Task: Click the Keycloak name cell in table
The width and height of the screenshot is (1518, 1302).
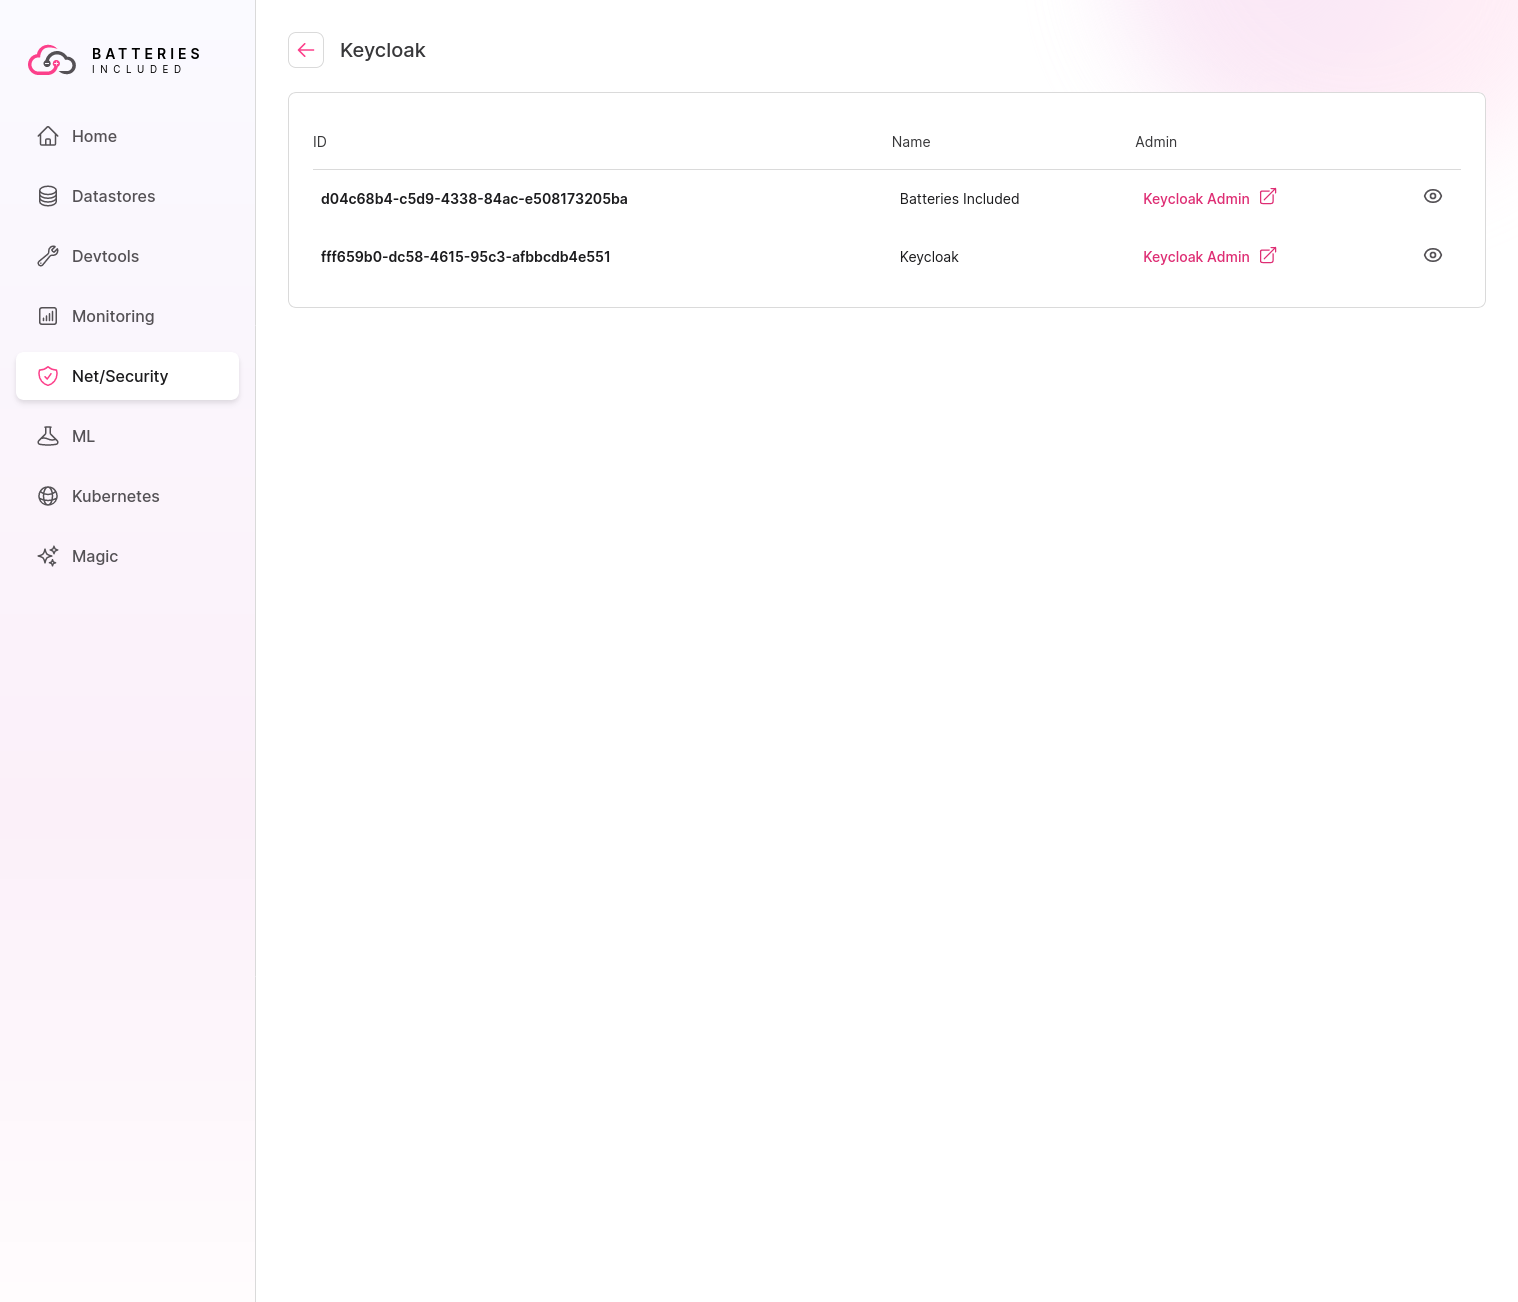Action: pos(929,257)
